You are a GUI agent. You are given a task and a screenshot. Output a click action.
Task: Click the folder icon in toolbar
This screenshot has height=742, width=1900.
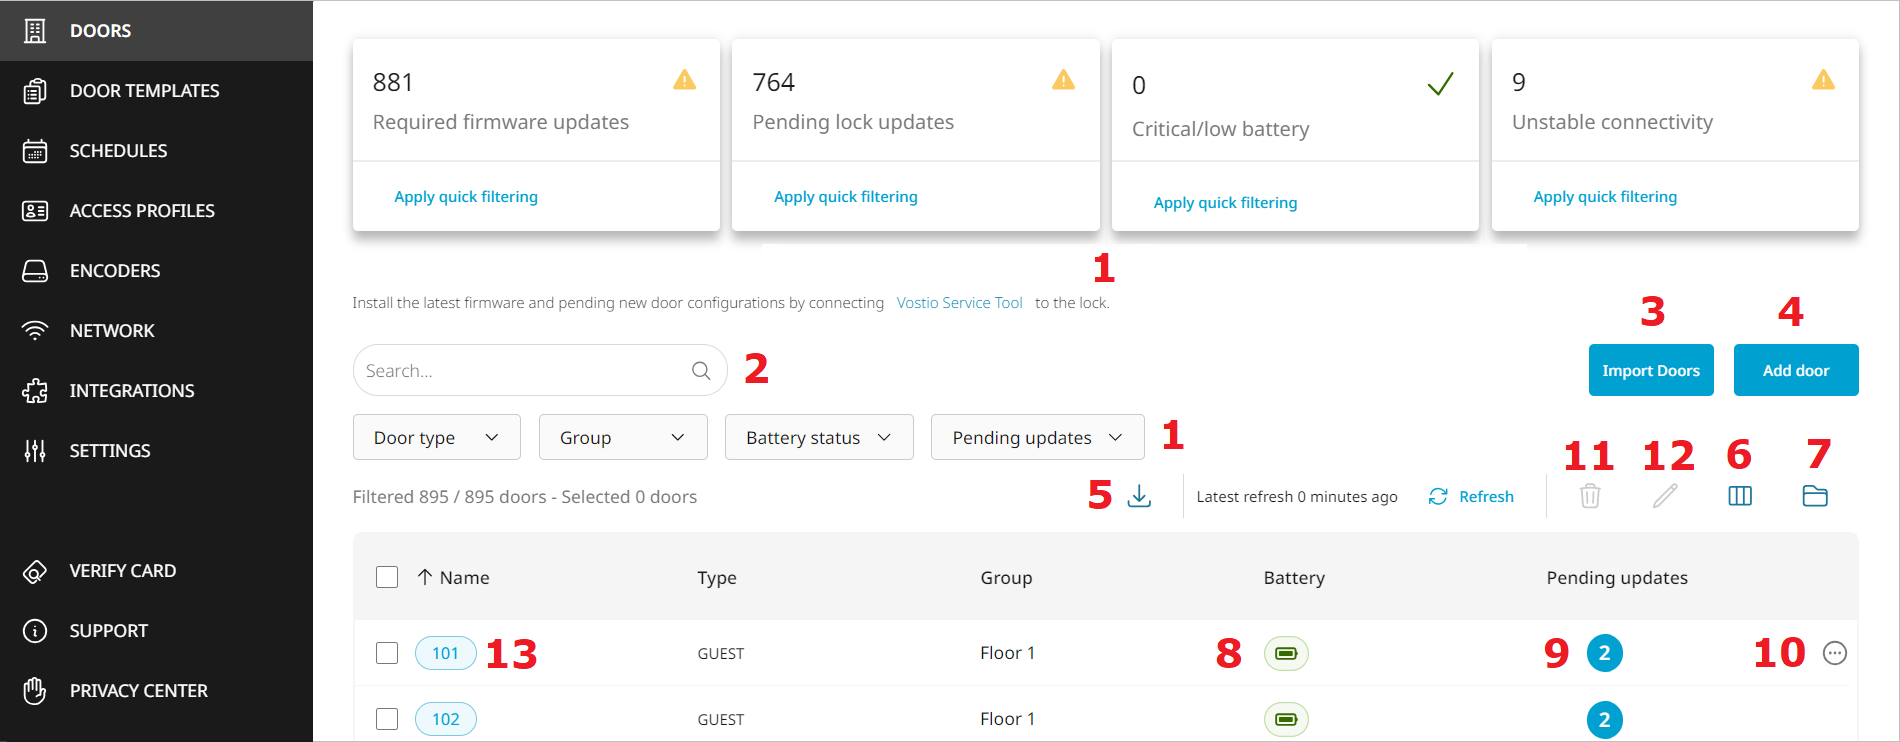pyautogui.click(x=1815, y=496)
